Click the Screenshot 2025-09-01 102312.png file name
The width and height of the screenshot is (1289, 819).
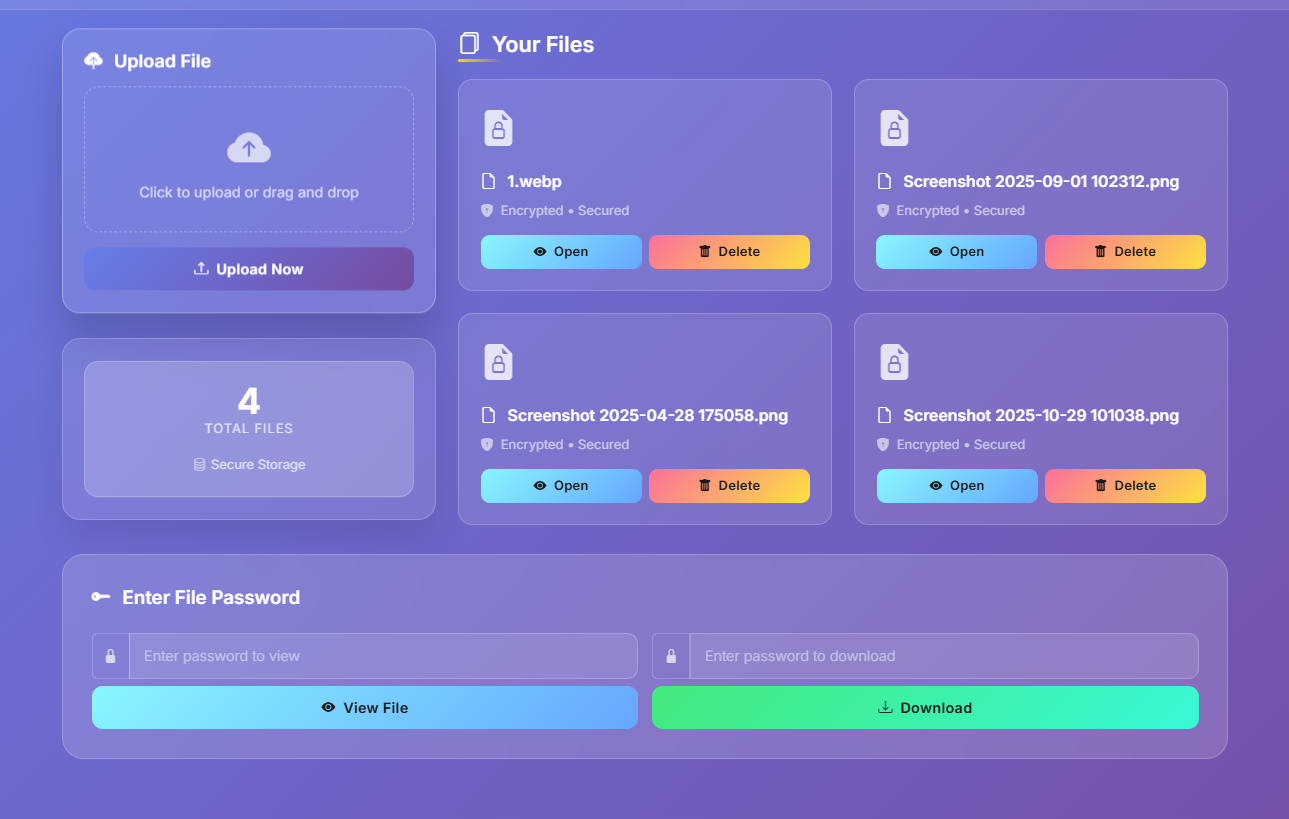coord(1041,181)
